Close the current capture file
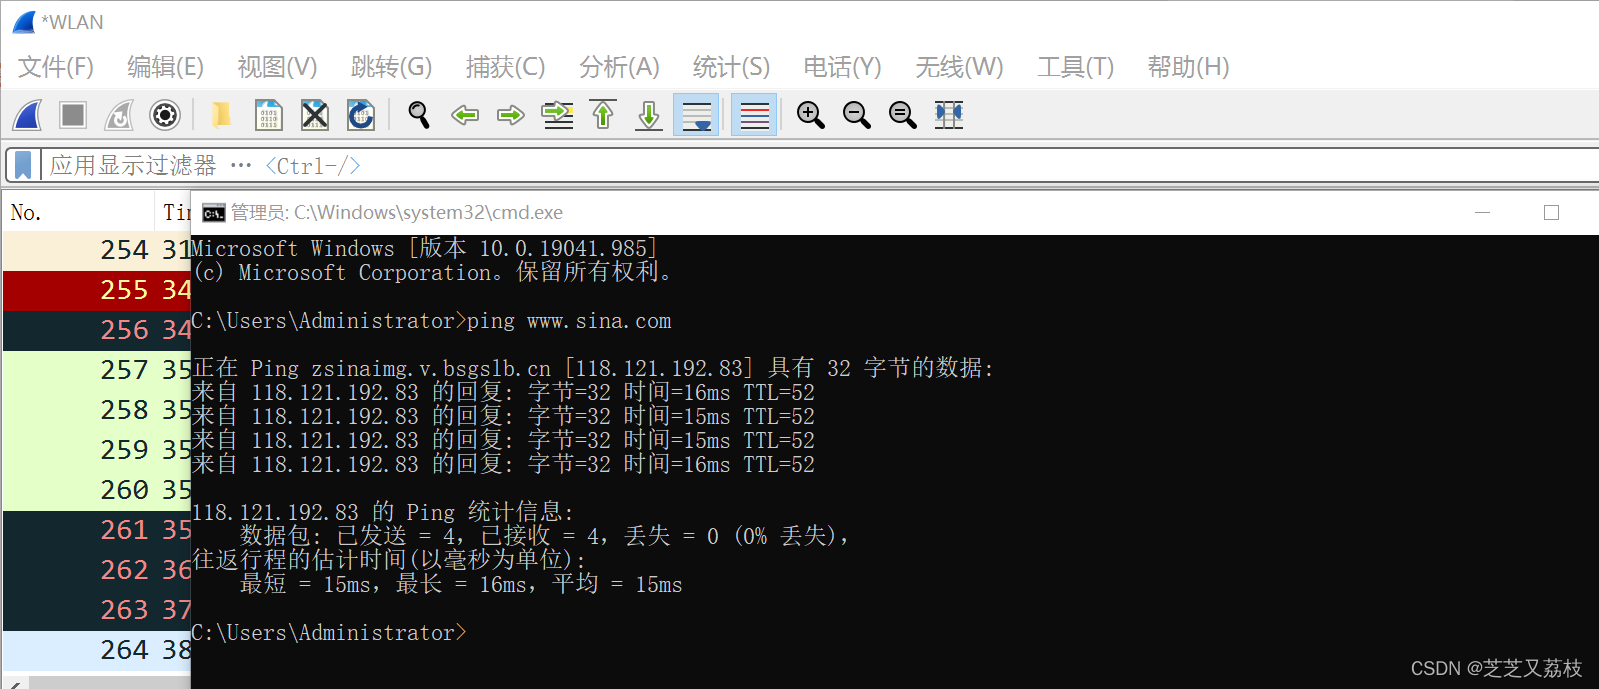The height and width of the screenshot is (689, 1599). tap(315, 115)
